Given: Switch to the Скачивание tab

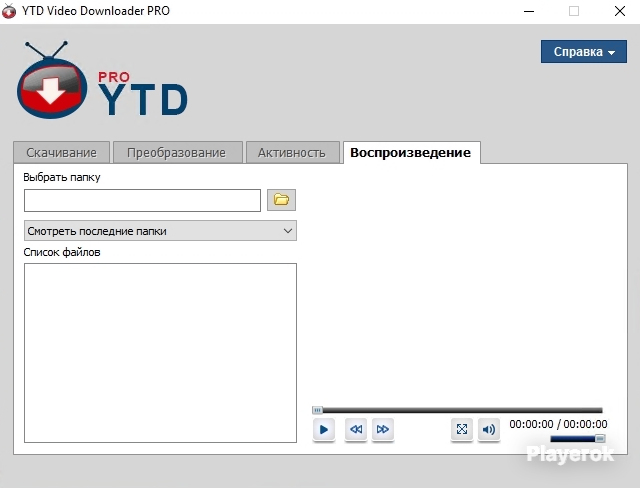Looking at the screenshot, I should coord(62,153).
